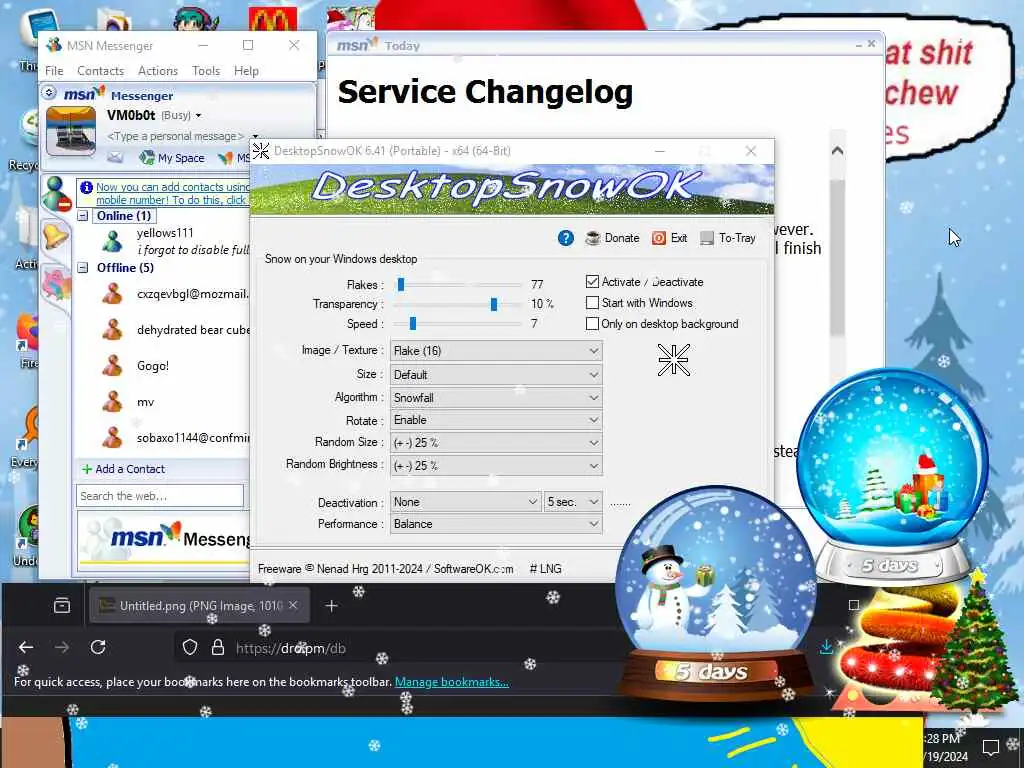Click the add contacts using mobile number link

[172, 193]
